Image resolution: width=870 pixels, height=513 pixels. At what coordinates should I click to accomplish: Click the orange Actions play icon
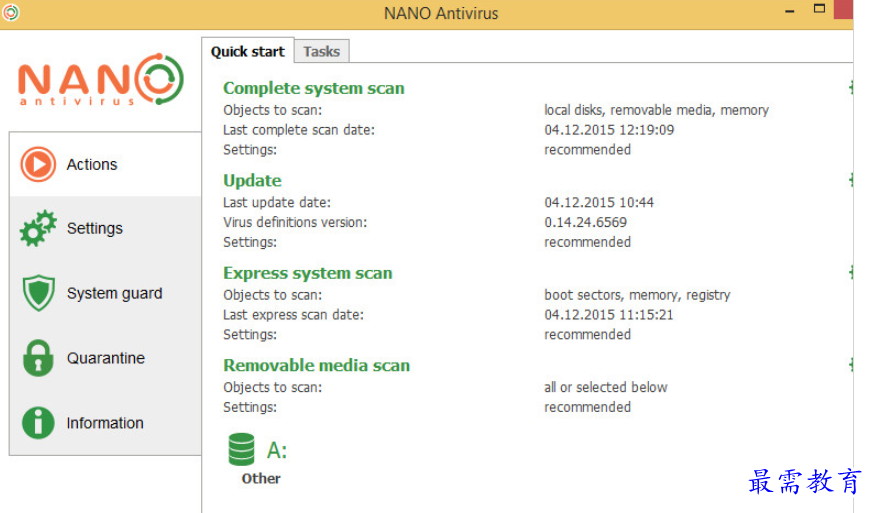pos(38,164)
